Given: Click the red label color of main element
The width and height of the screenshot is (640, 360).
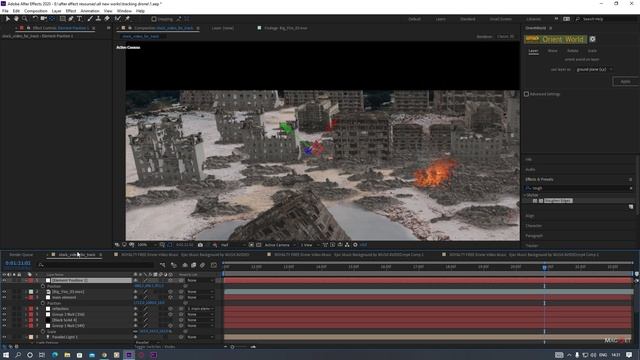Looking at the screenshot, I should (31, 298).
